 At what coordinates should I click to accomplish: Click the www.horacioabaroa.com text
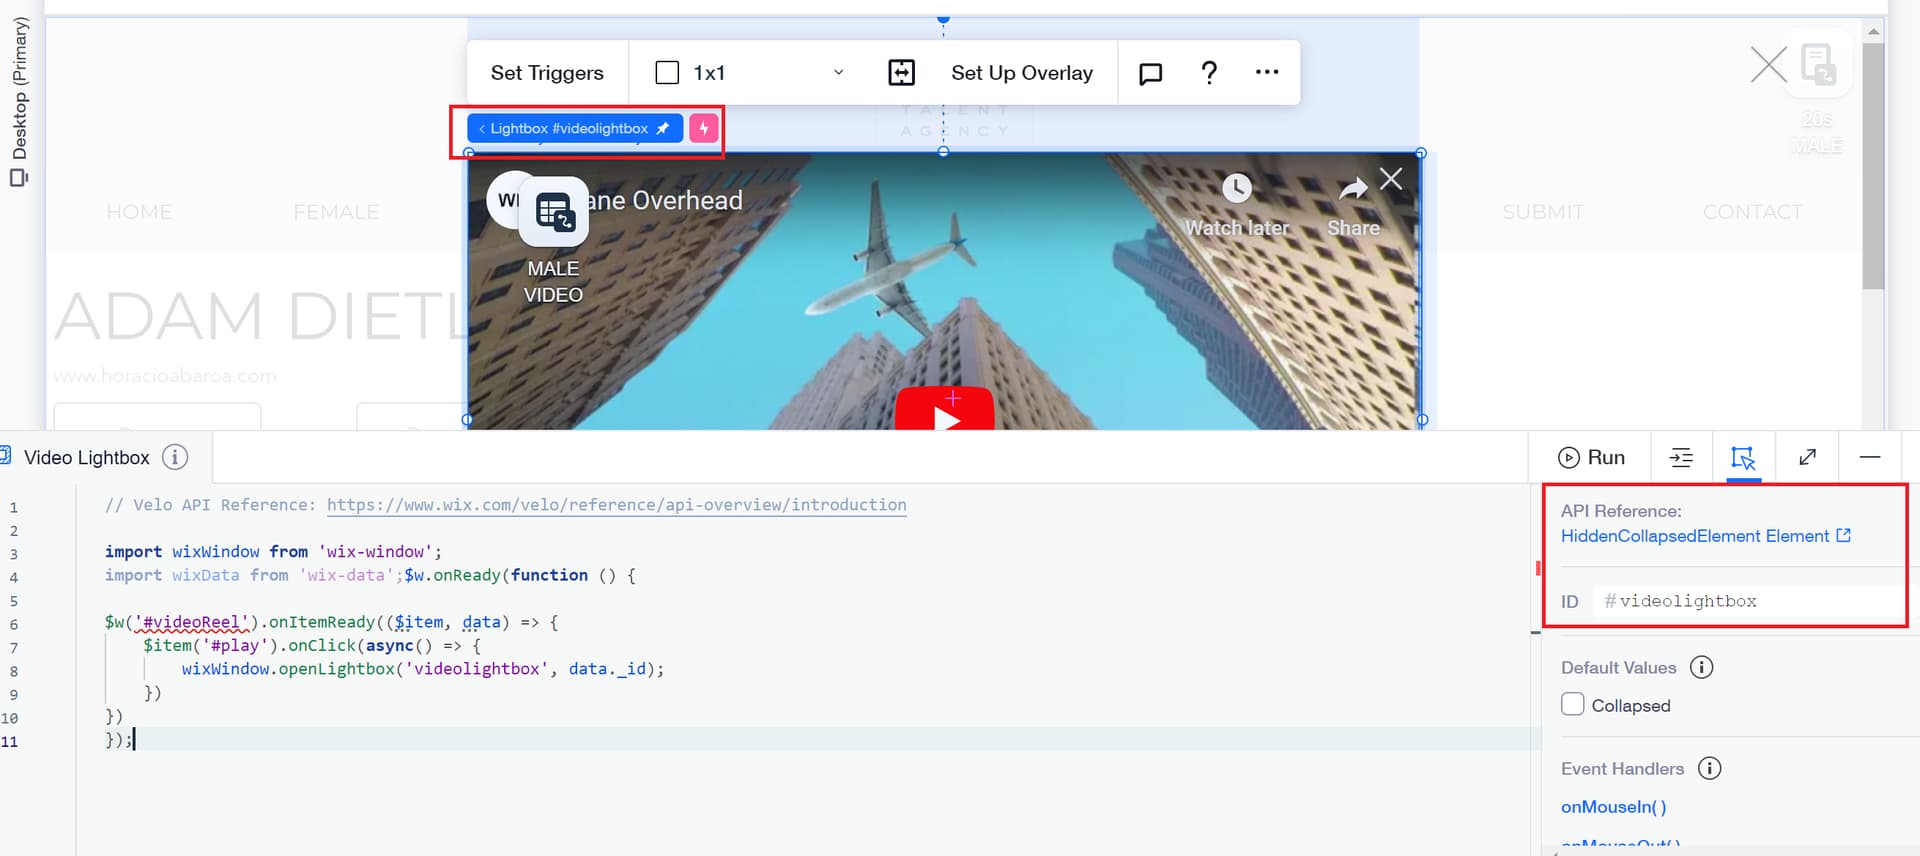165,376
